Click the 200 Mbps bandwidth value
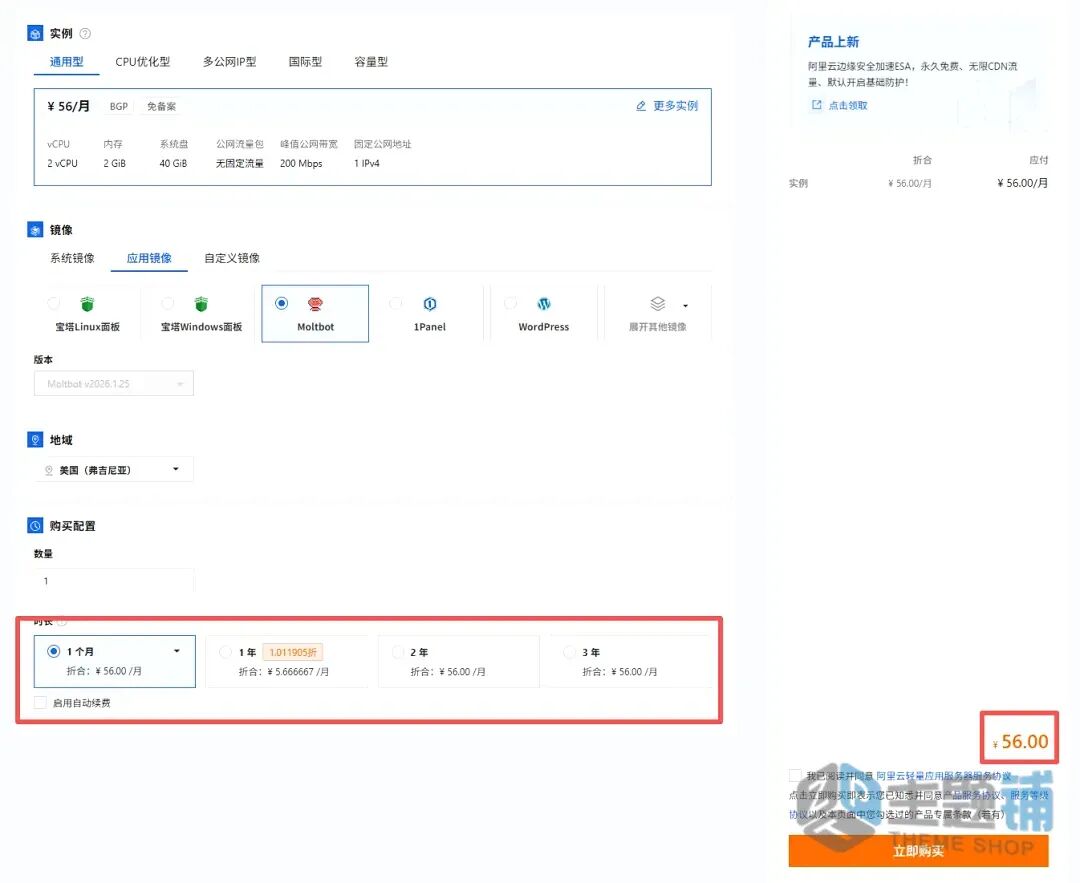Screen dimensions: 1080x883 301,163
